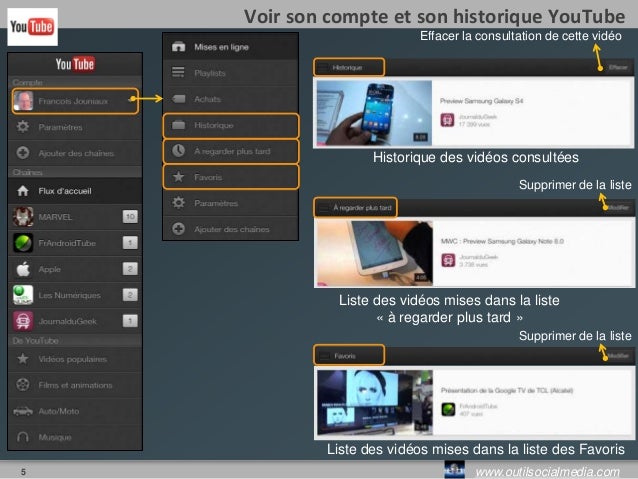Viewport: 638px width, 479px height.
Task: Open the Mises en ligne menu entry
Action: pyautogui.click(x=231, y=47)
